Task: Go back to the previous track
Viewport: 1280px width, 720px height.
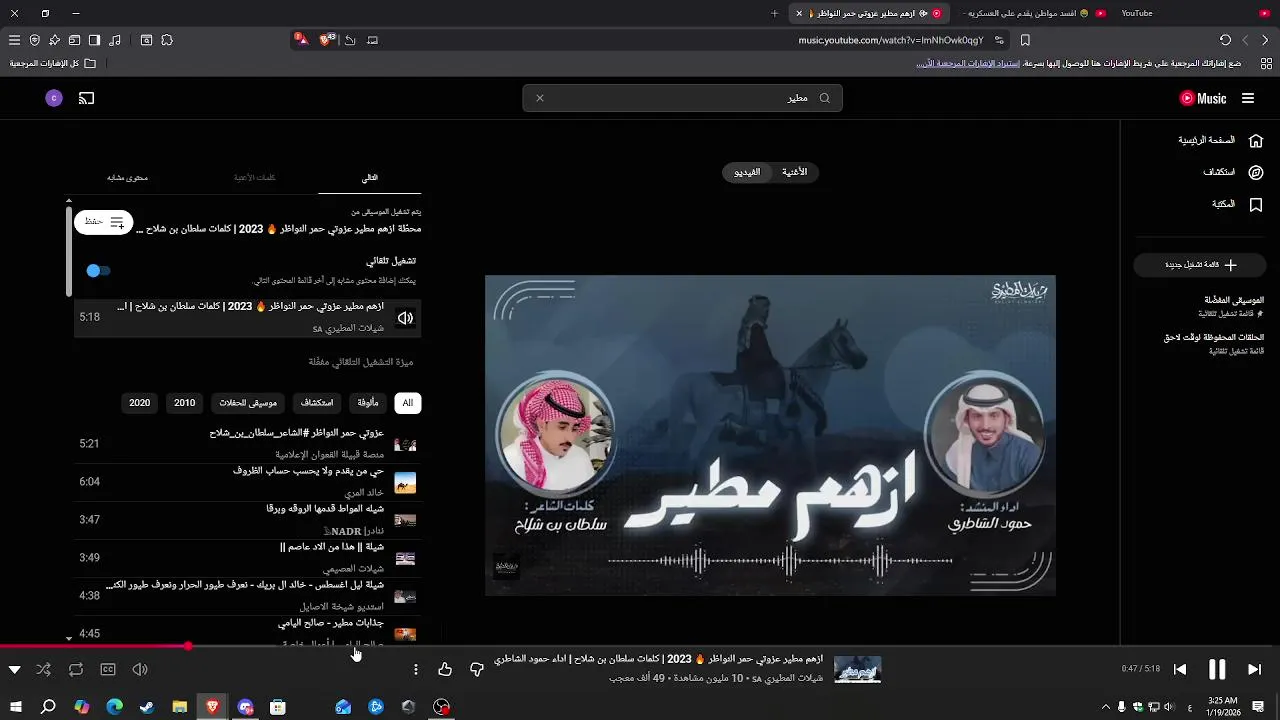Action: (1180, 669)
